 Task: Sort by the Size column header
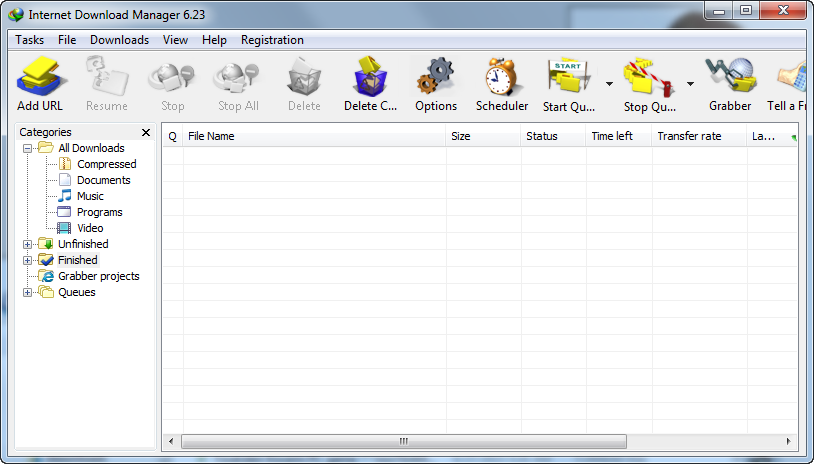click(x=483, y=136)
